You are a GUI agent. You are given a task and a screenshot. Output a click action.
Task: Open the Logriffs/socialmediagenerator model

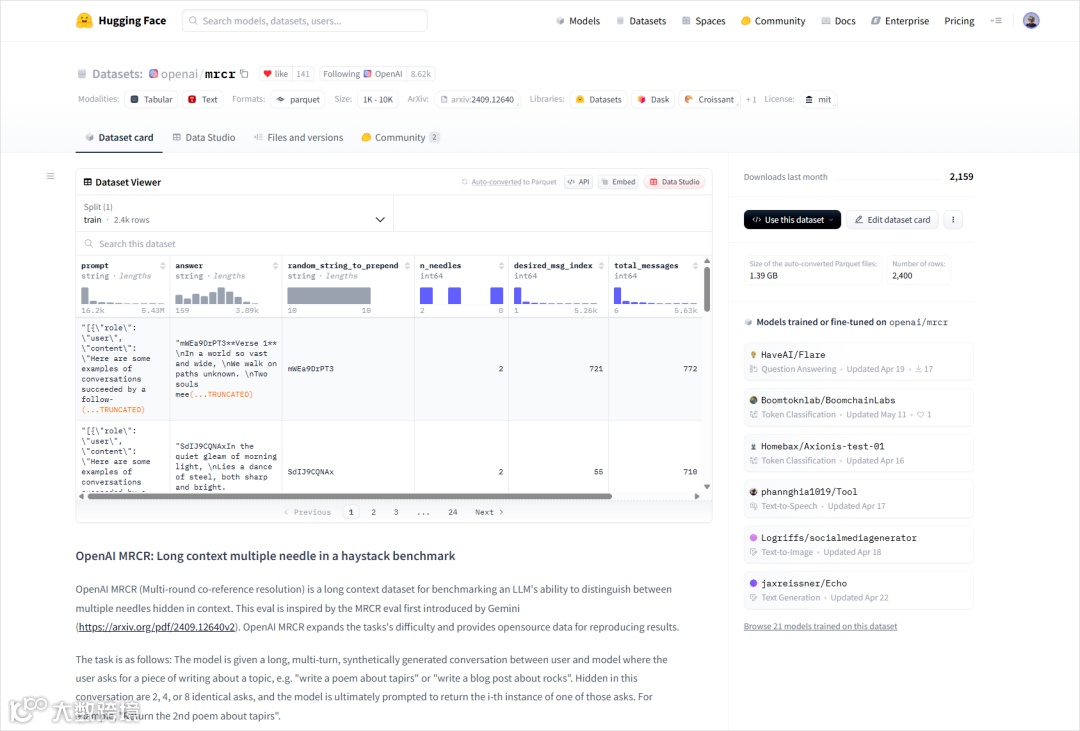(x=858, y=544)
